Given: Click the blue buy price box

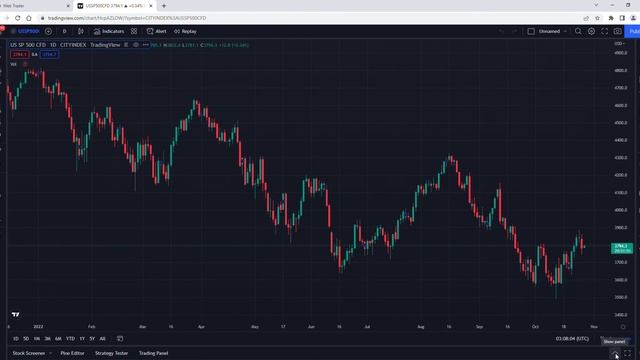Looking at the screenshot, I should click(x=49, y=54).
